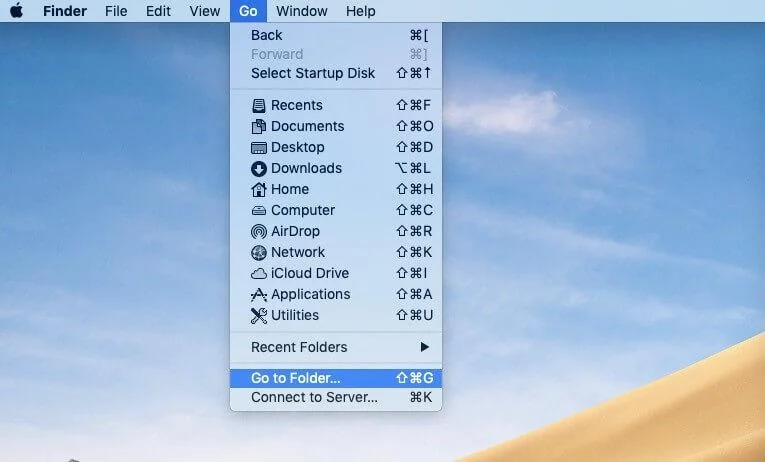Open the File menu
The height and width of the screenshot is (462, 765).
coord(116,11)
